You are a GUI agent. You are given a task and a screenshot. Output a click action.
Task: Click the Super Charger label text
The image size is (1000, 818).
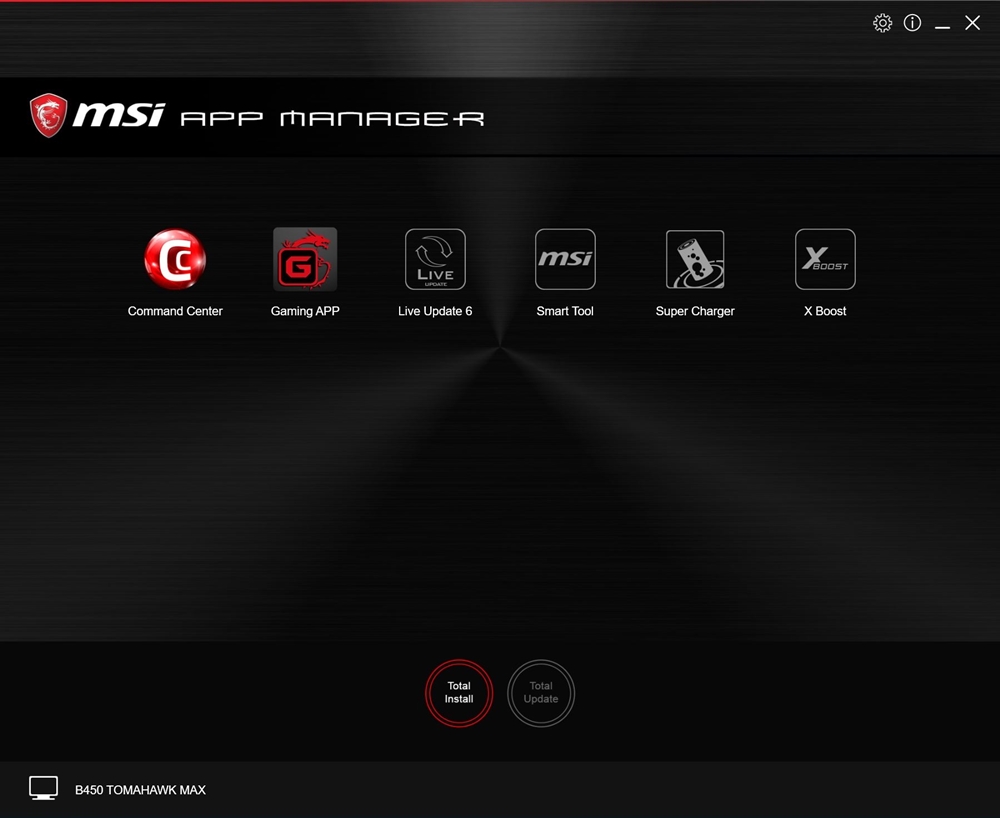695,311
